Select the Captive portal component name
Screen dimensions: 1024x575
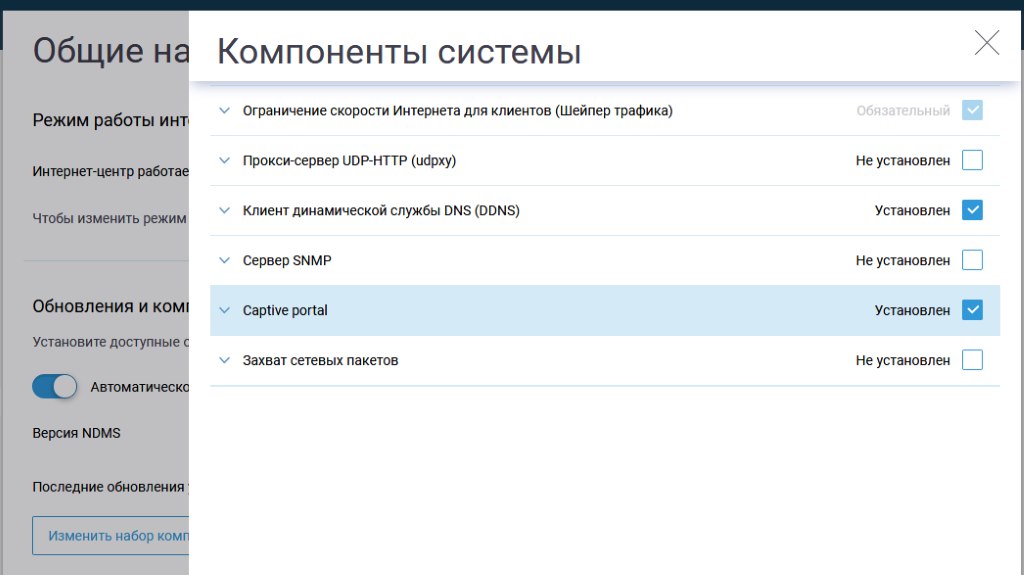pos(285,311)
